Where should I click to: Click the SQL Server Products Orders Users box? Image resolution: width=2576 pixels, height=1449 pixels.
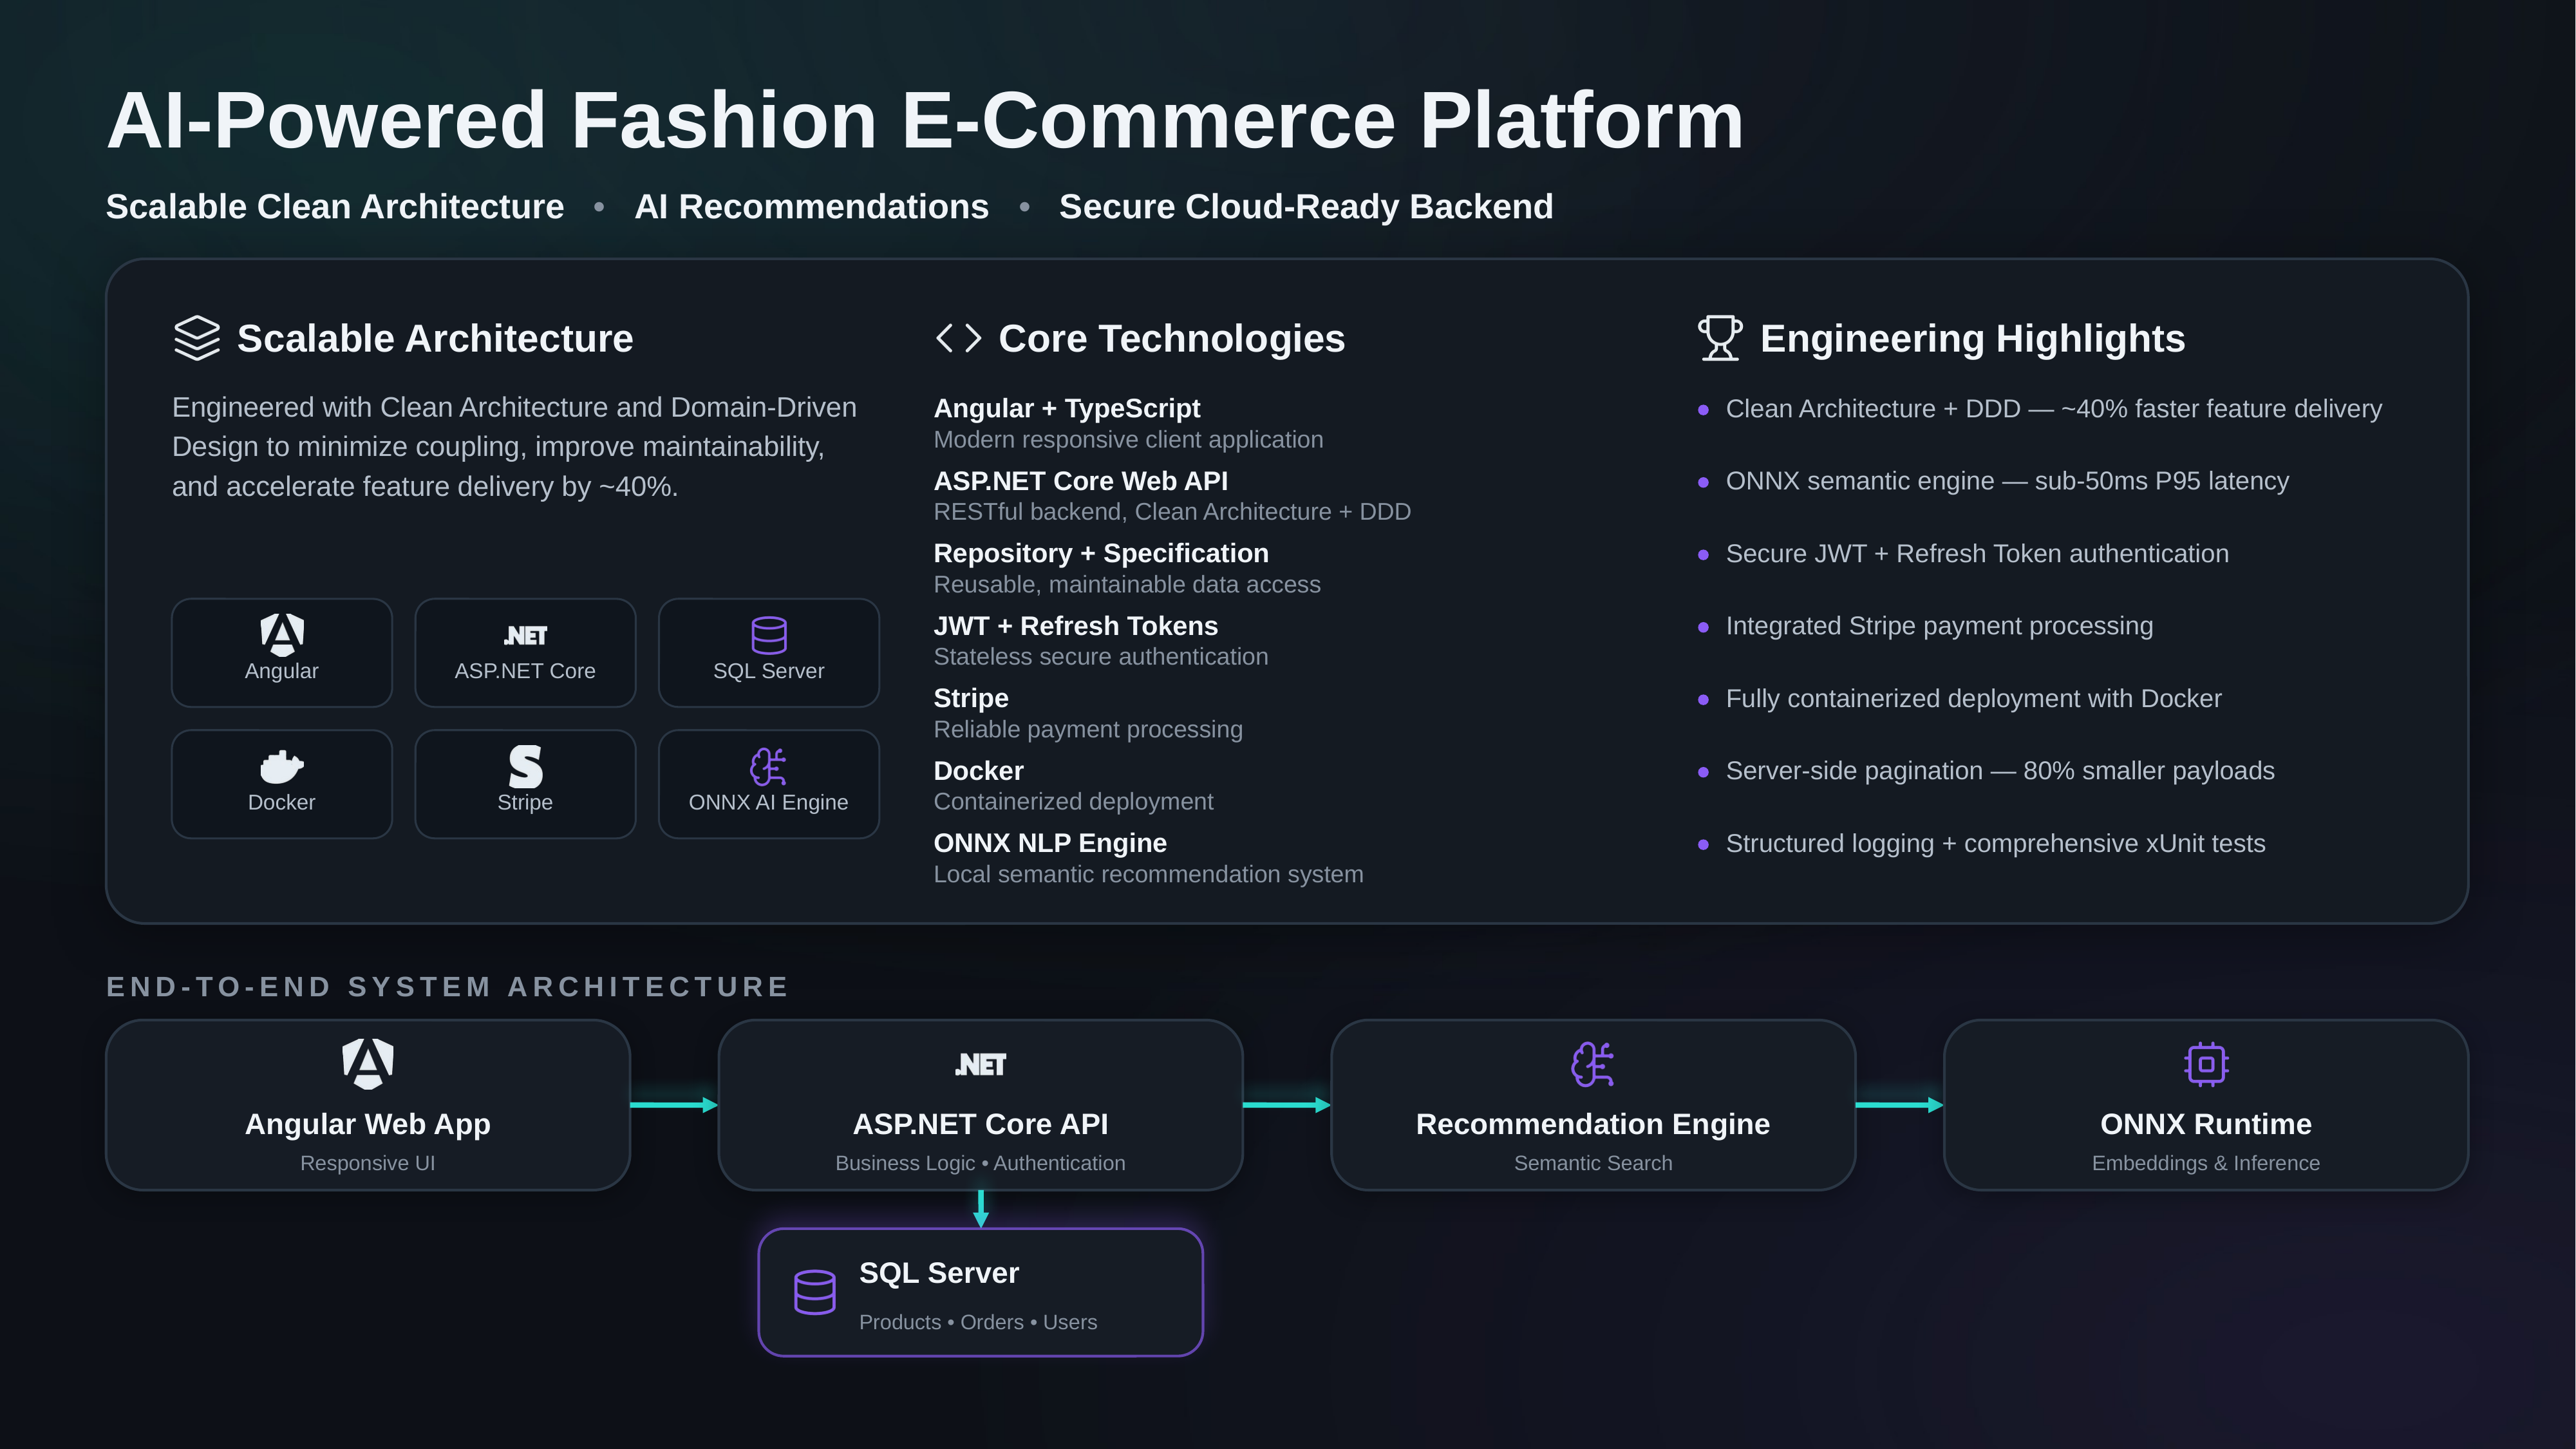[980, 1292]
